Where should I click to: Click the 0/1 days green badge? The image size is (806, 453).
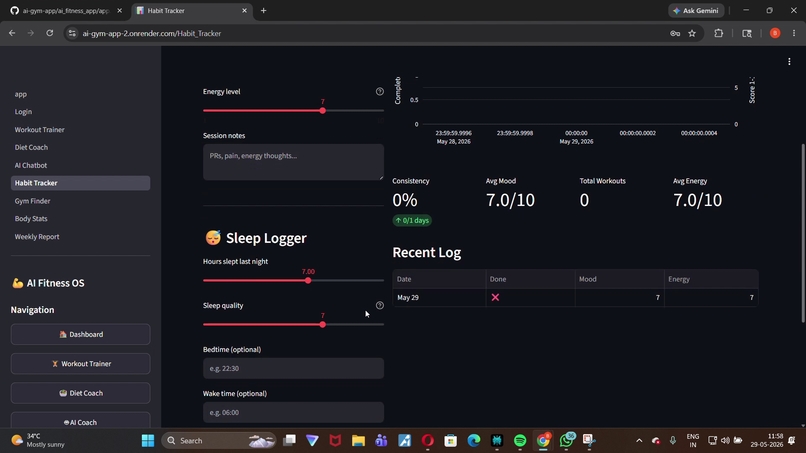coord(412,221)
